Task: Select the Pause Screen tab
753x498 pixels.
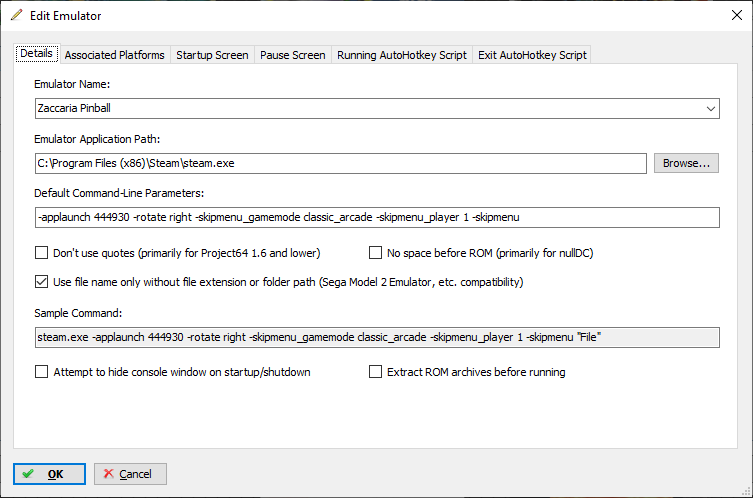Action: [x=292, y=55]
